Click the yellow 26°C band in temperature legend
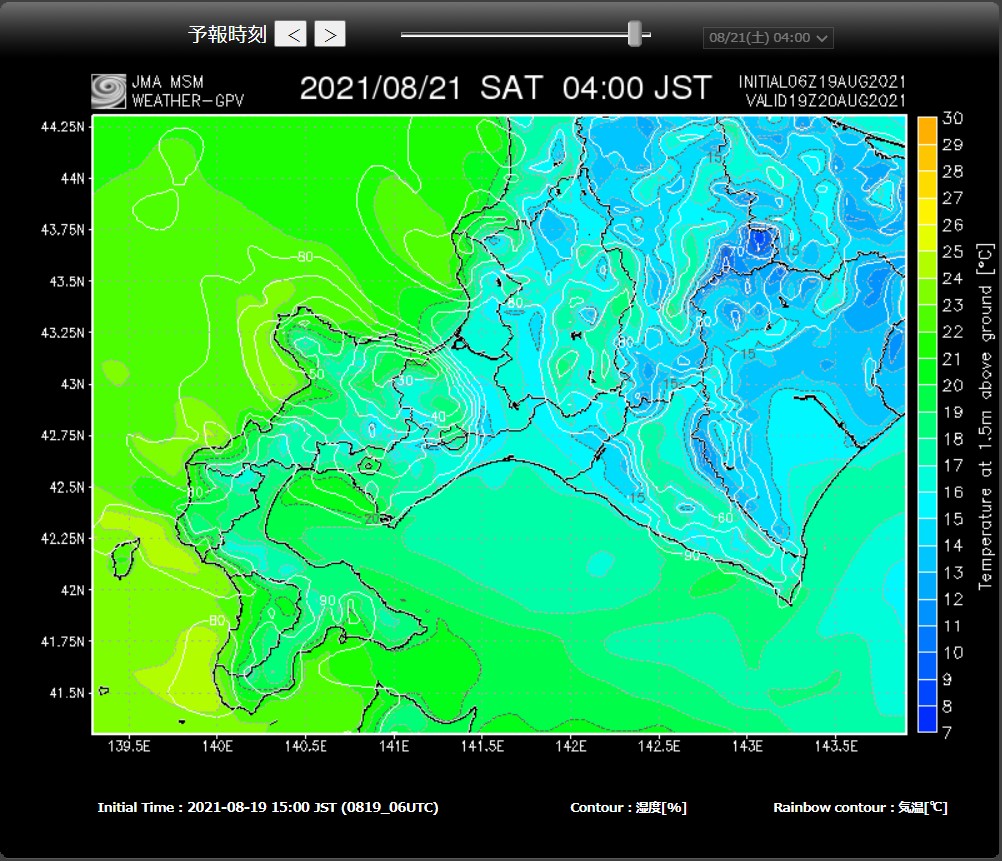Image resolution: width=1002 pixels, height=861 pixels. coord(927,226)
